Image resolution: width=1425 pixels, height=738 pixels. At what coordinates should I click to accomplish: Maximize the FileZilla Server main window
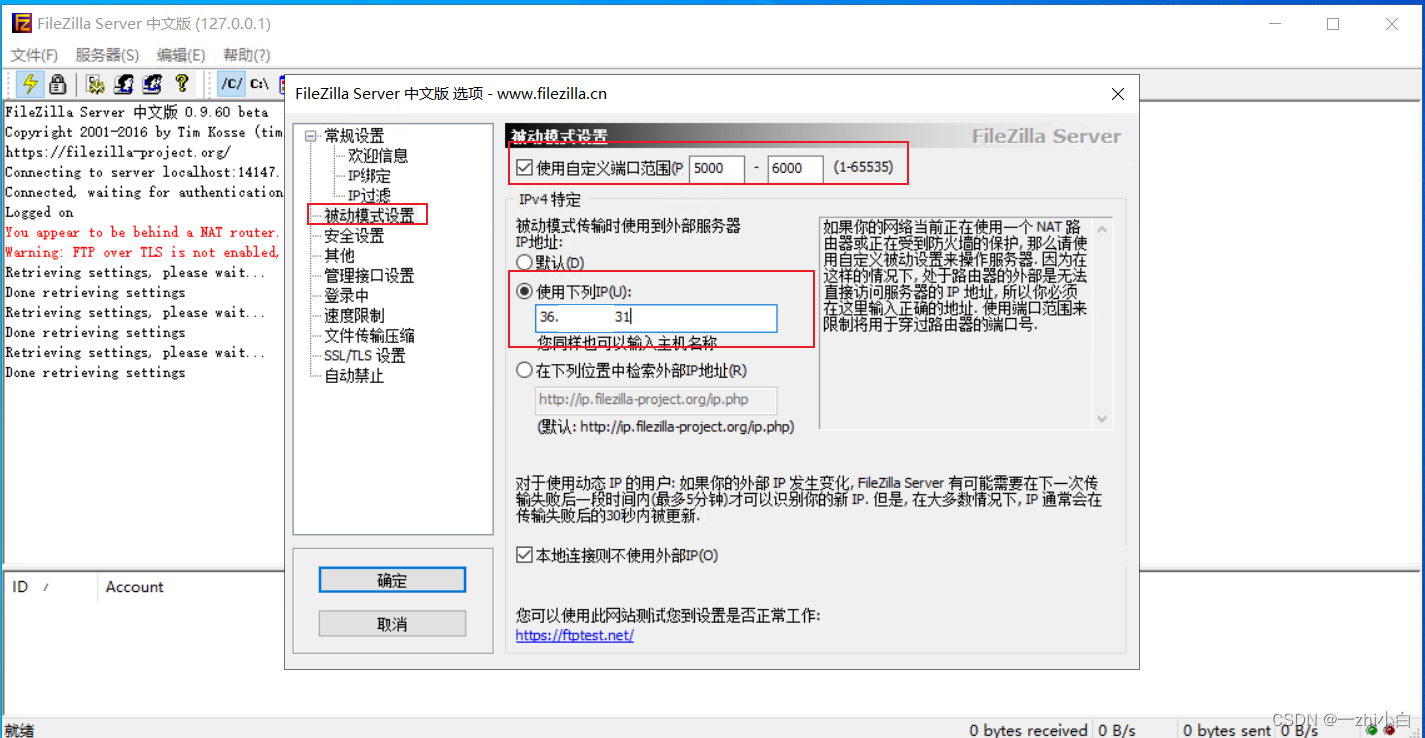[1333, 24]
